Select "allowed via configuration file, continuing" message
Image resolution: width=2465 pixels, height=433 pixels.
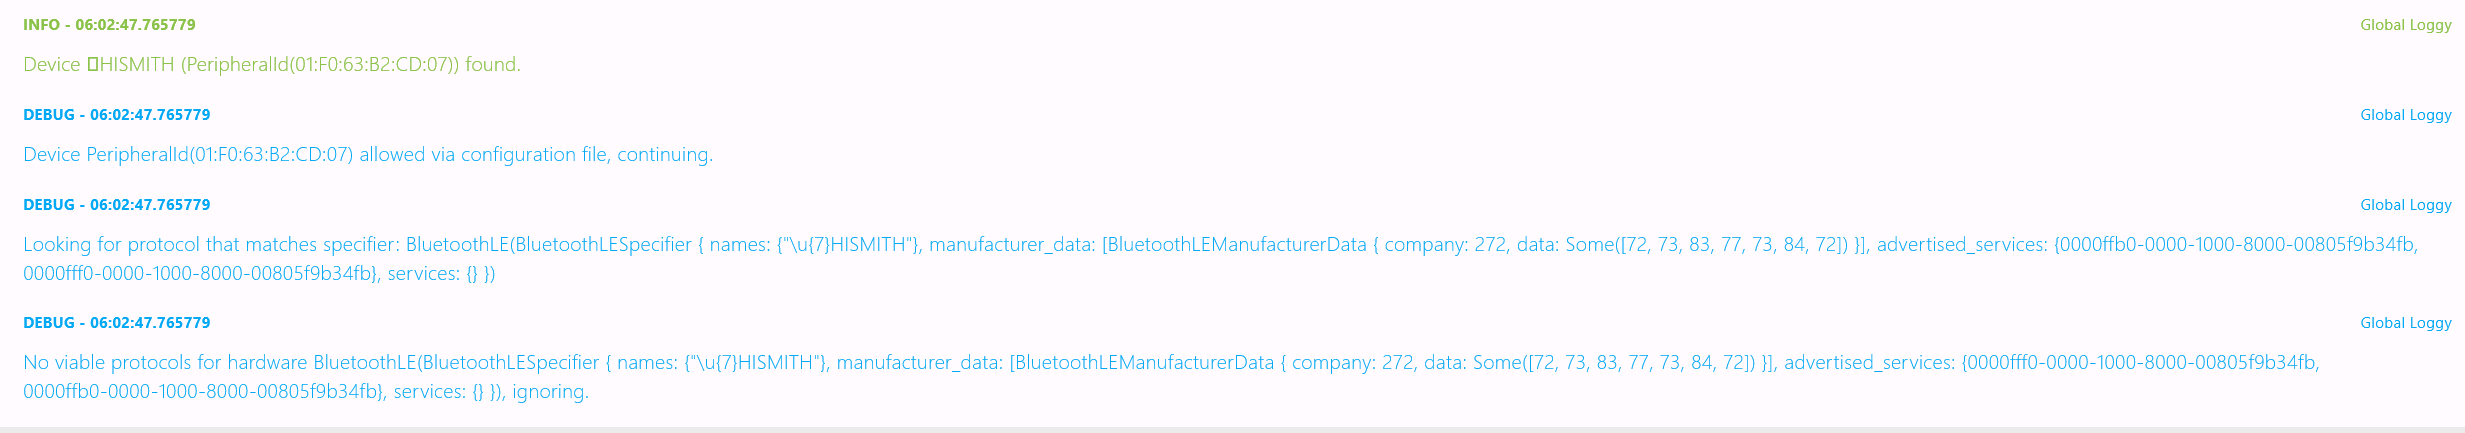click(x=536, y=155)
